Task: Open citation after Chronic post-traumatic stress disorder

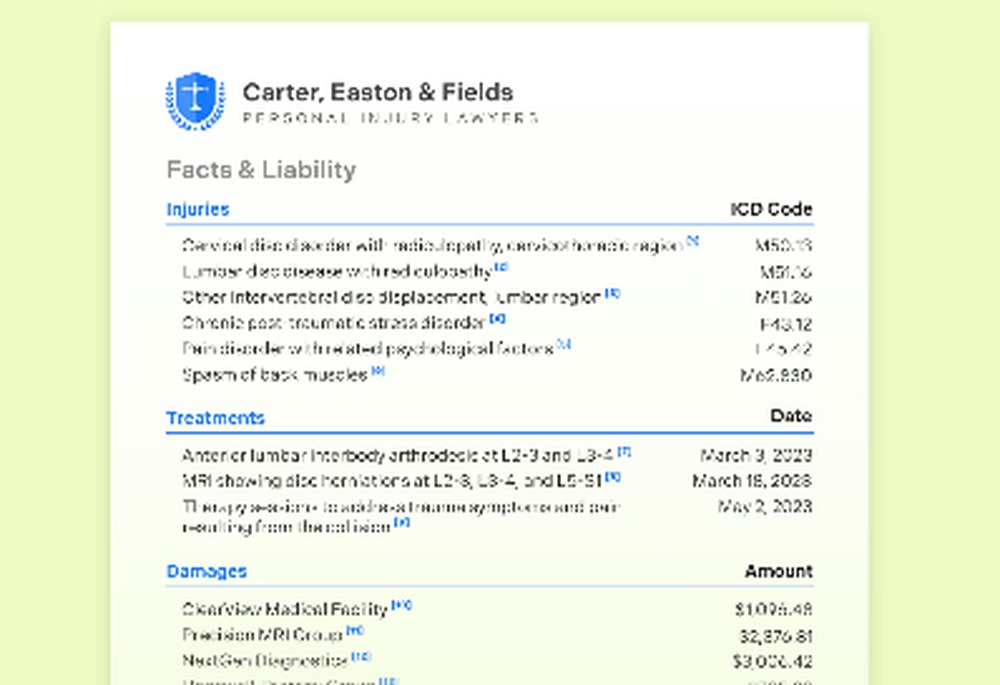Action: tap(497, 318)
